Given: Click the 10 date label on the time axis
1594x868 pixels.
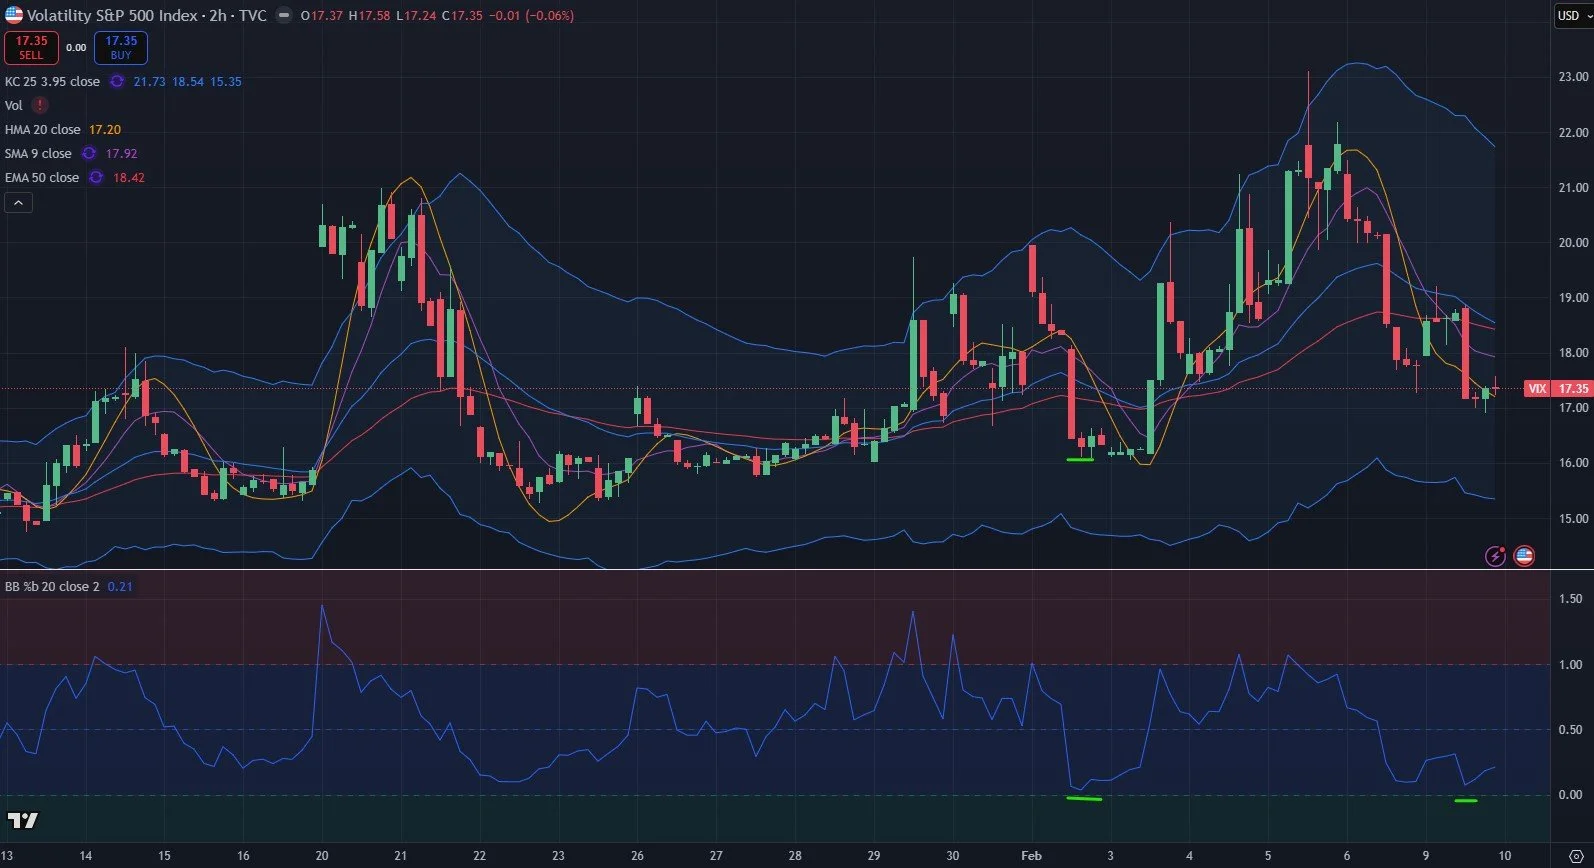Looking at the screenshot, I should coord(1505,855).
